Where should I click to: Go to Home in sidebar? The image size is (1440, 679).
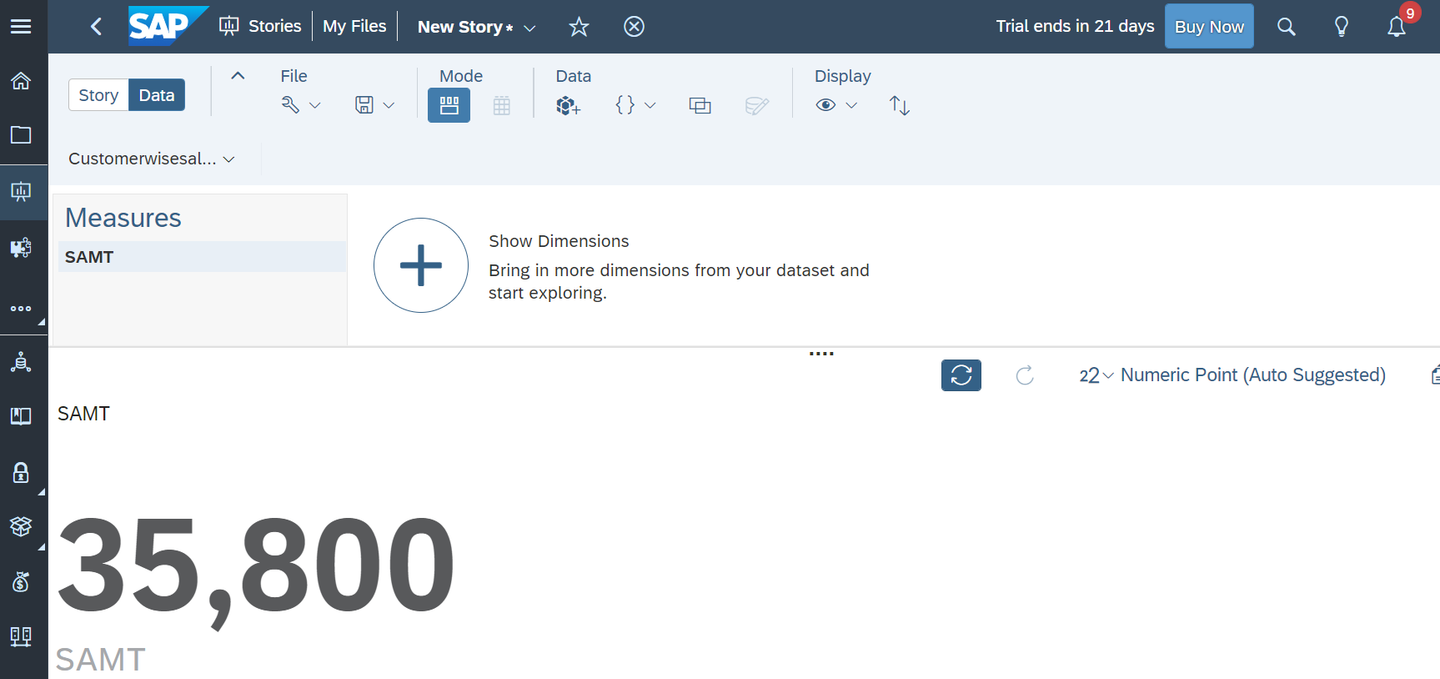[20, 81]
